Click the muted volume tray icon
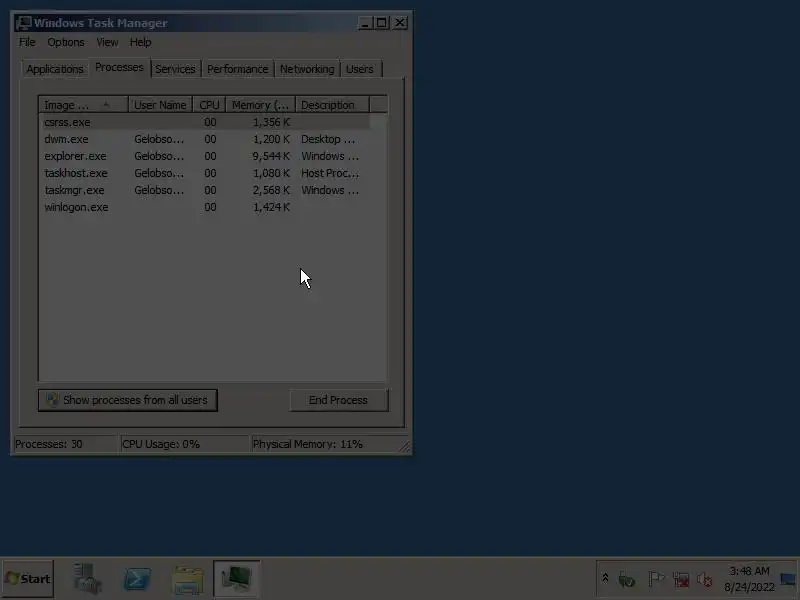 [705, 580]
